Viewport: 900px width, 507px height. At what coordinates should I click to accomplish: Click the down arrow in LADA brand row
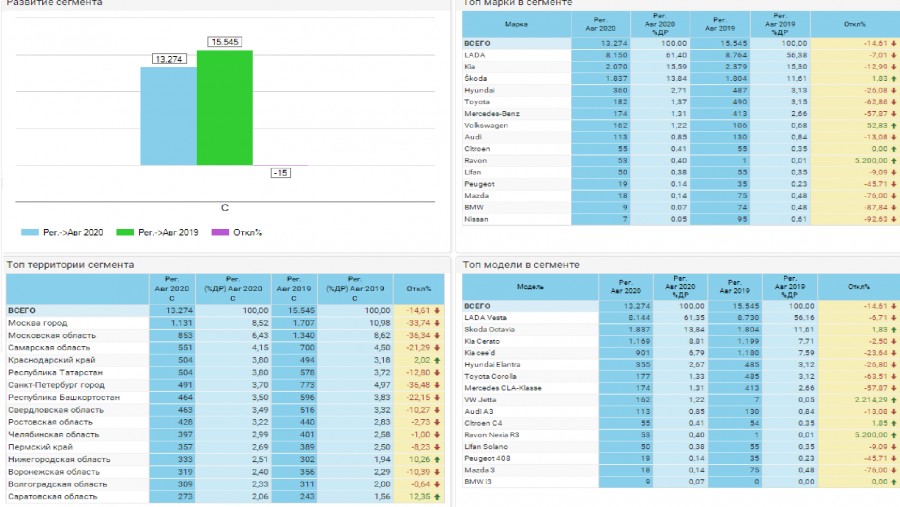[x=894, y=55]
